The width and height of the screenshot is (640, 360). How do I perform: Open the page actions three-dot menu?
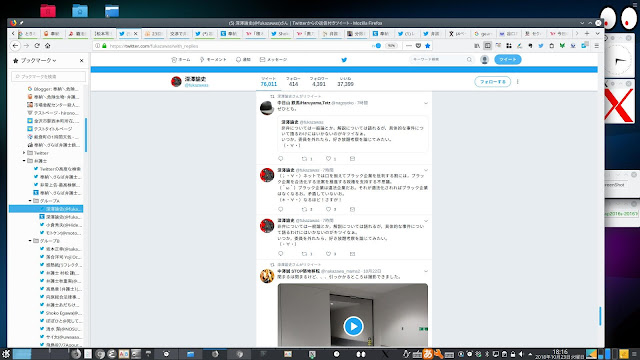409,46
